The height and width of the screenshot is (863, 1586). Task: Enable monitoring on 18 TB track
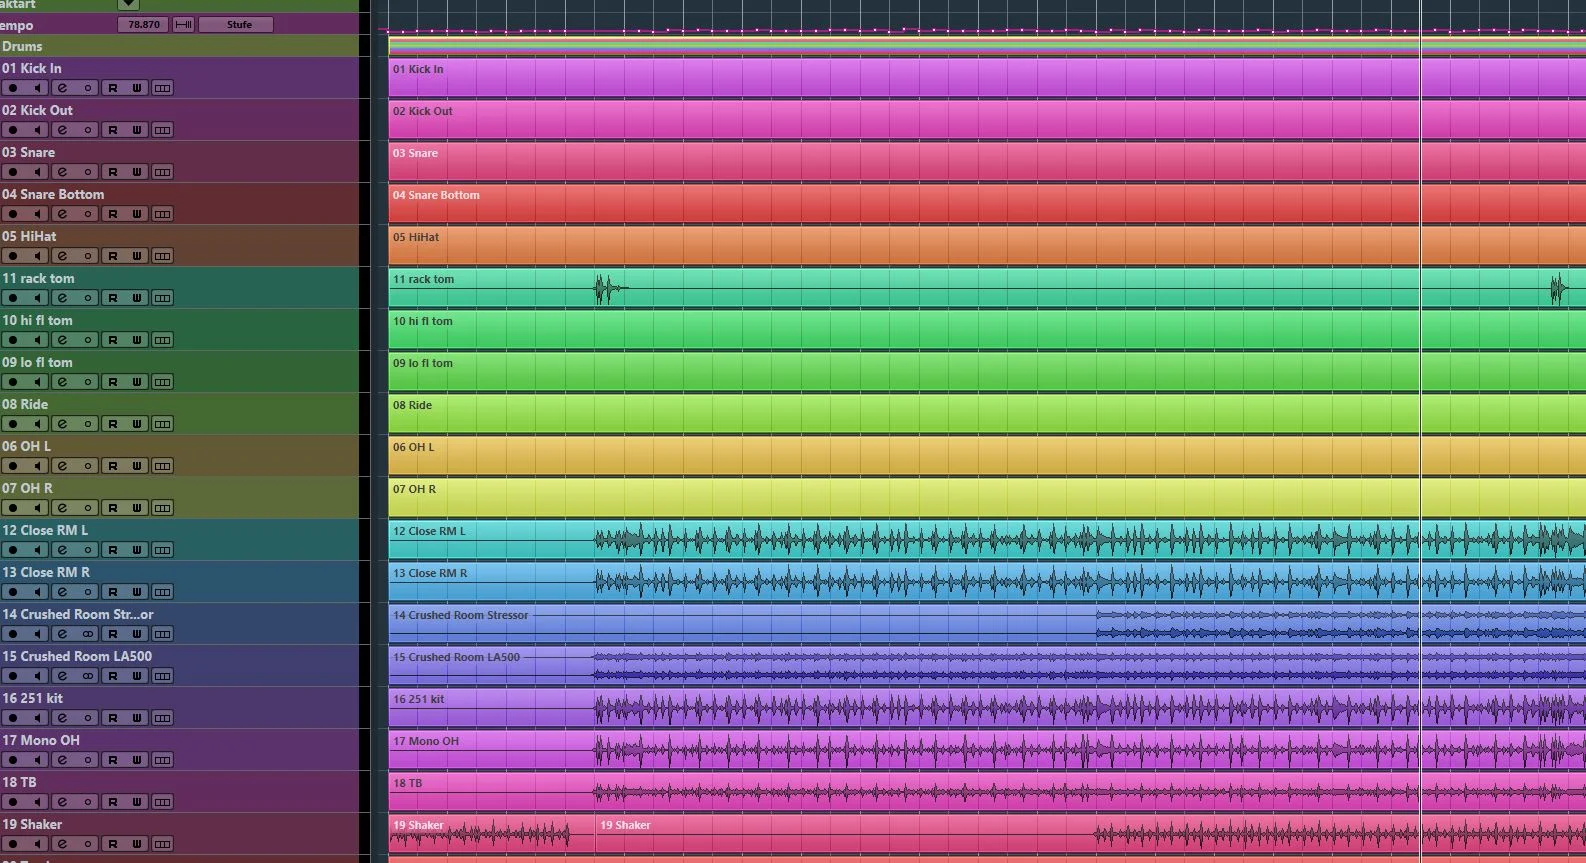38,802
